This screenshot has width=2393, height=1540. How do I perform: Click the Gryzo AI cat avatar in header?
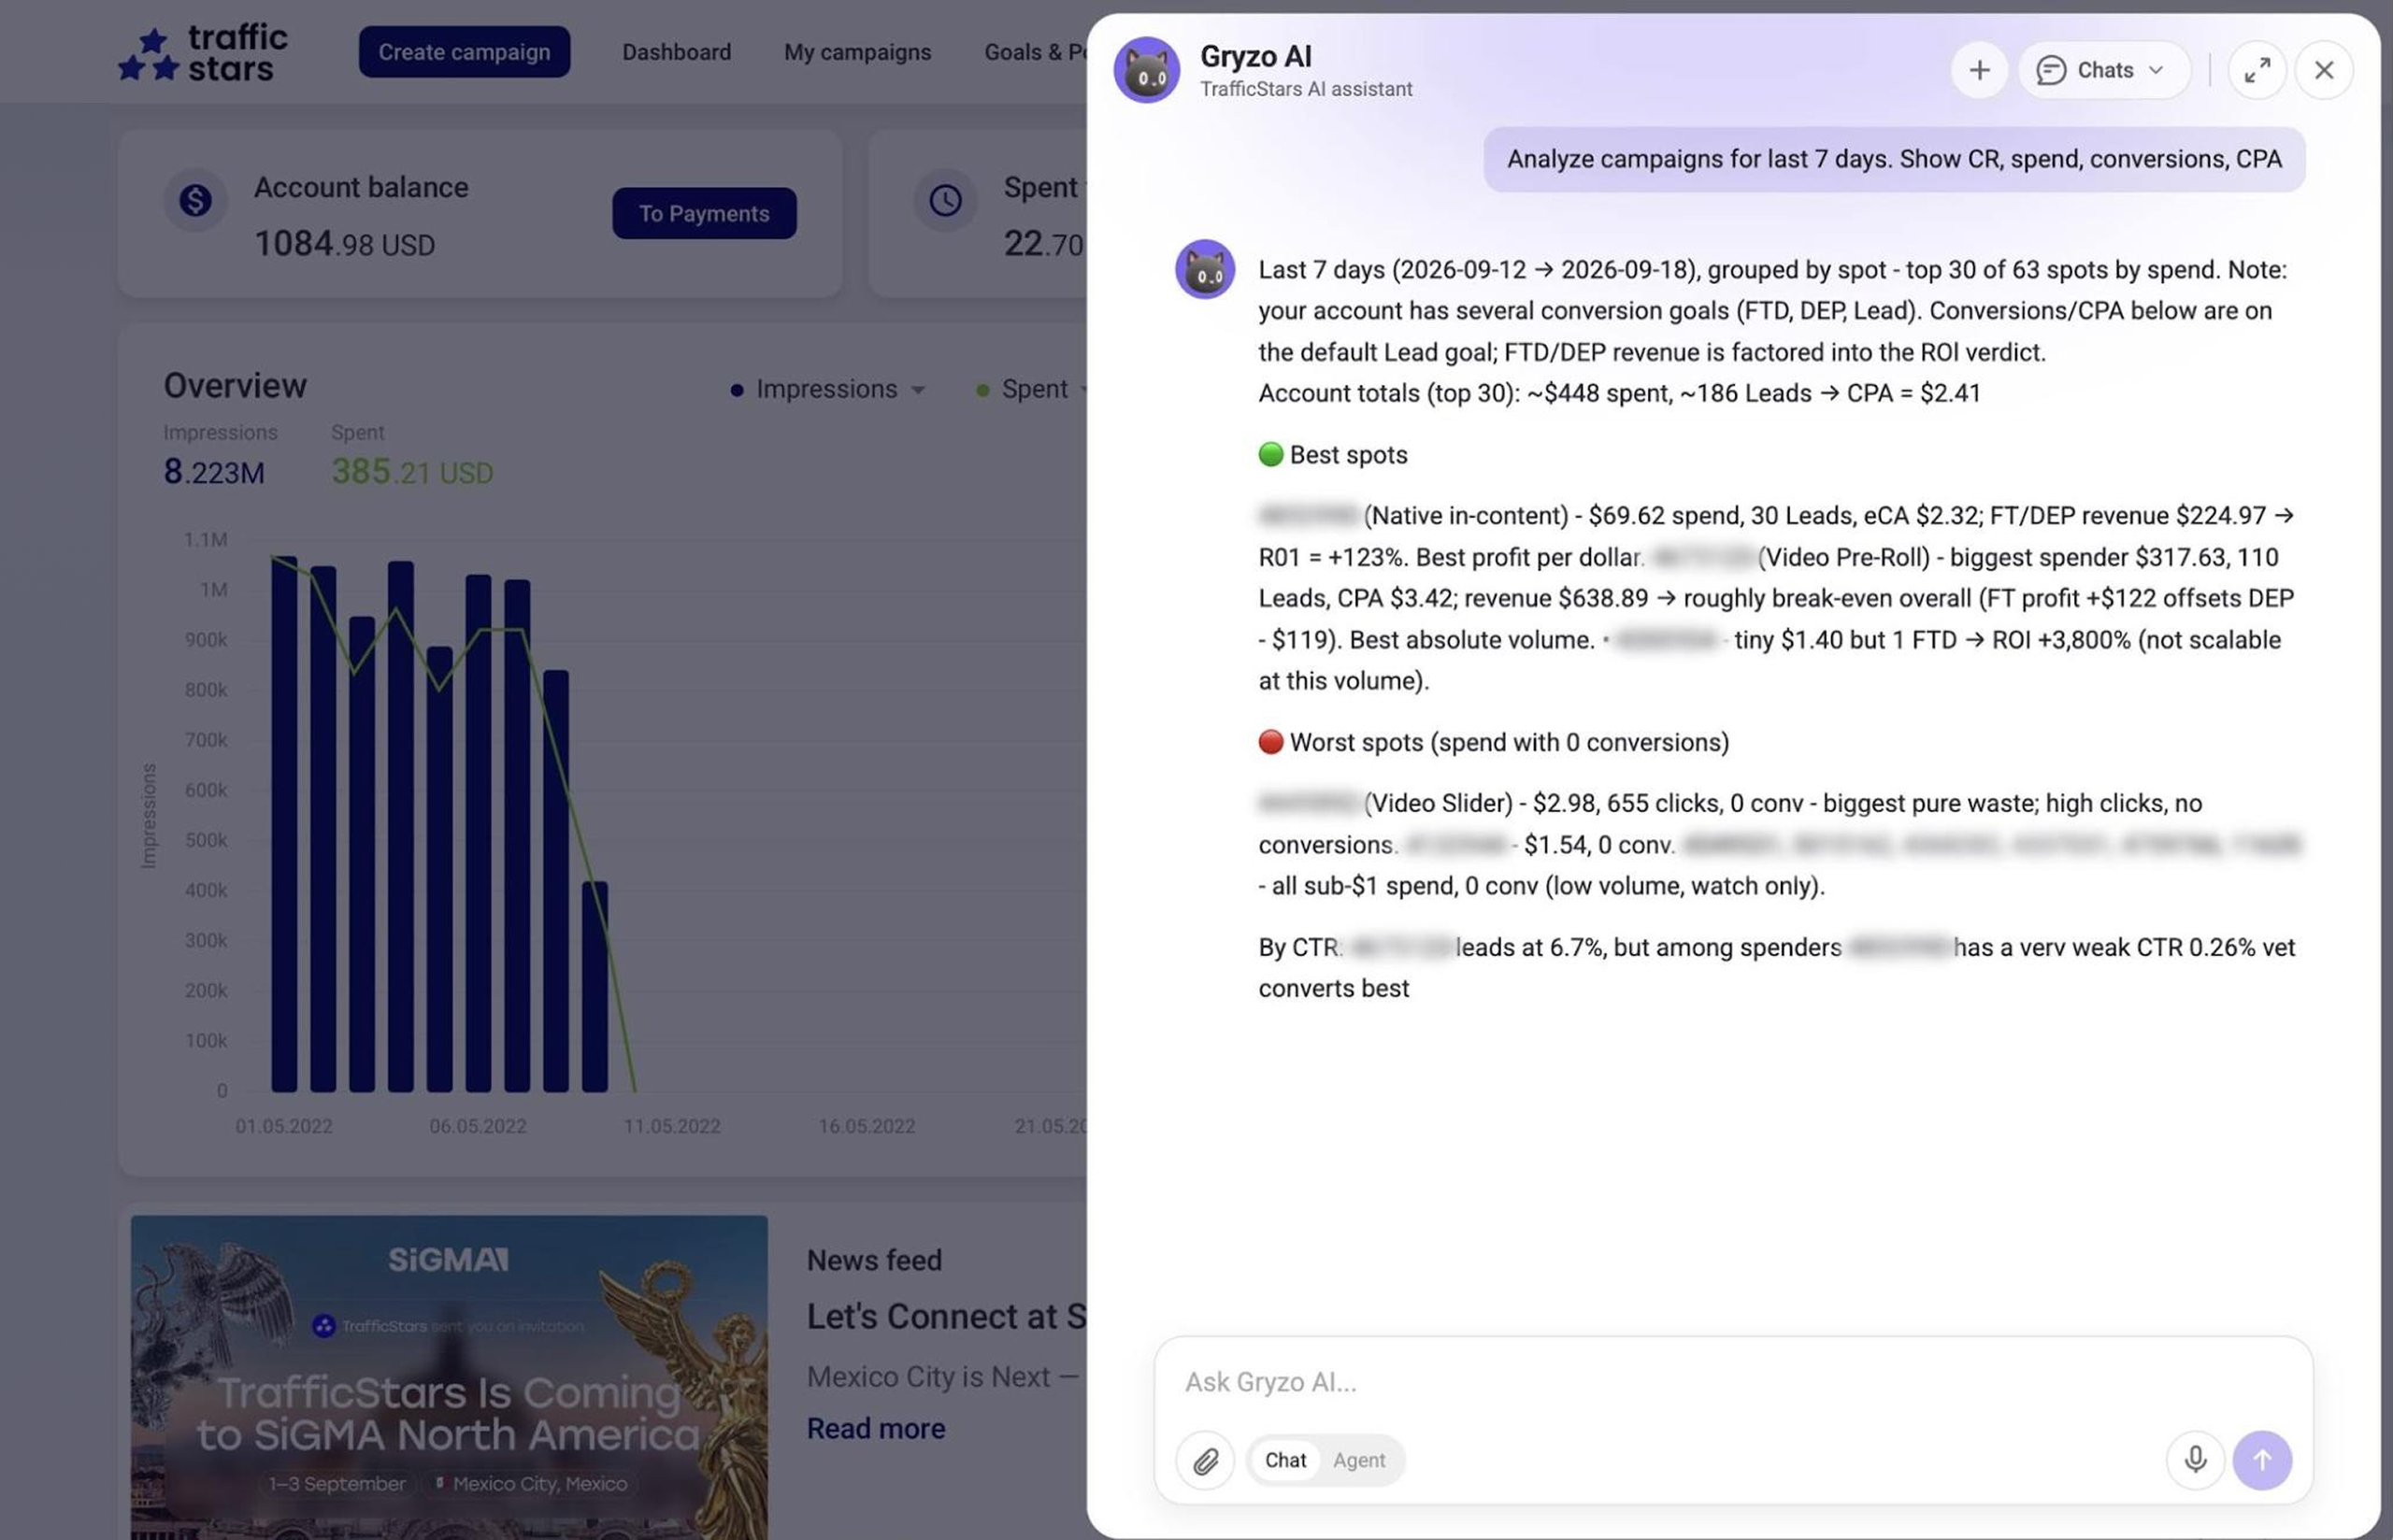[x=1147, y=70]
